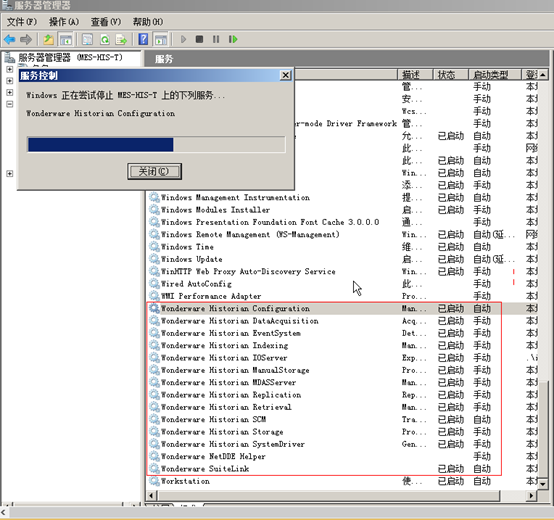Open the 文件(F) menu
Screen dimensions: 554x520
point(22,22)
